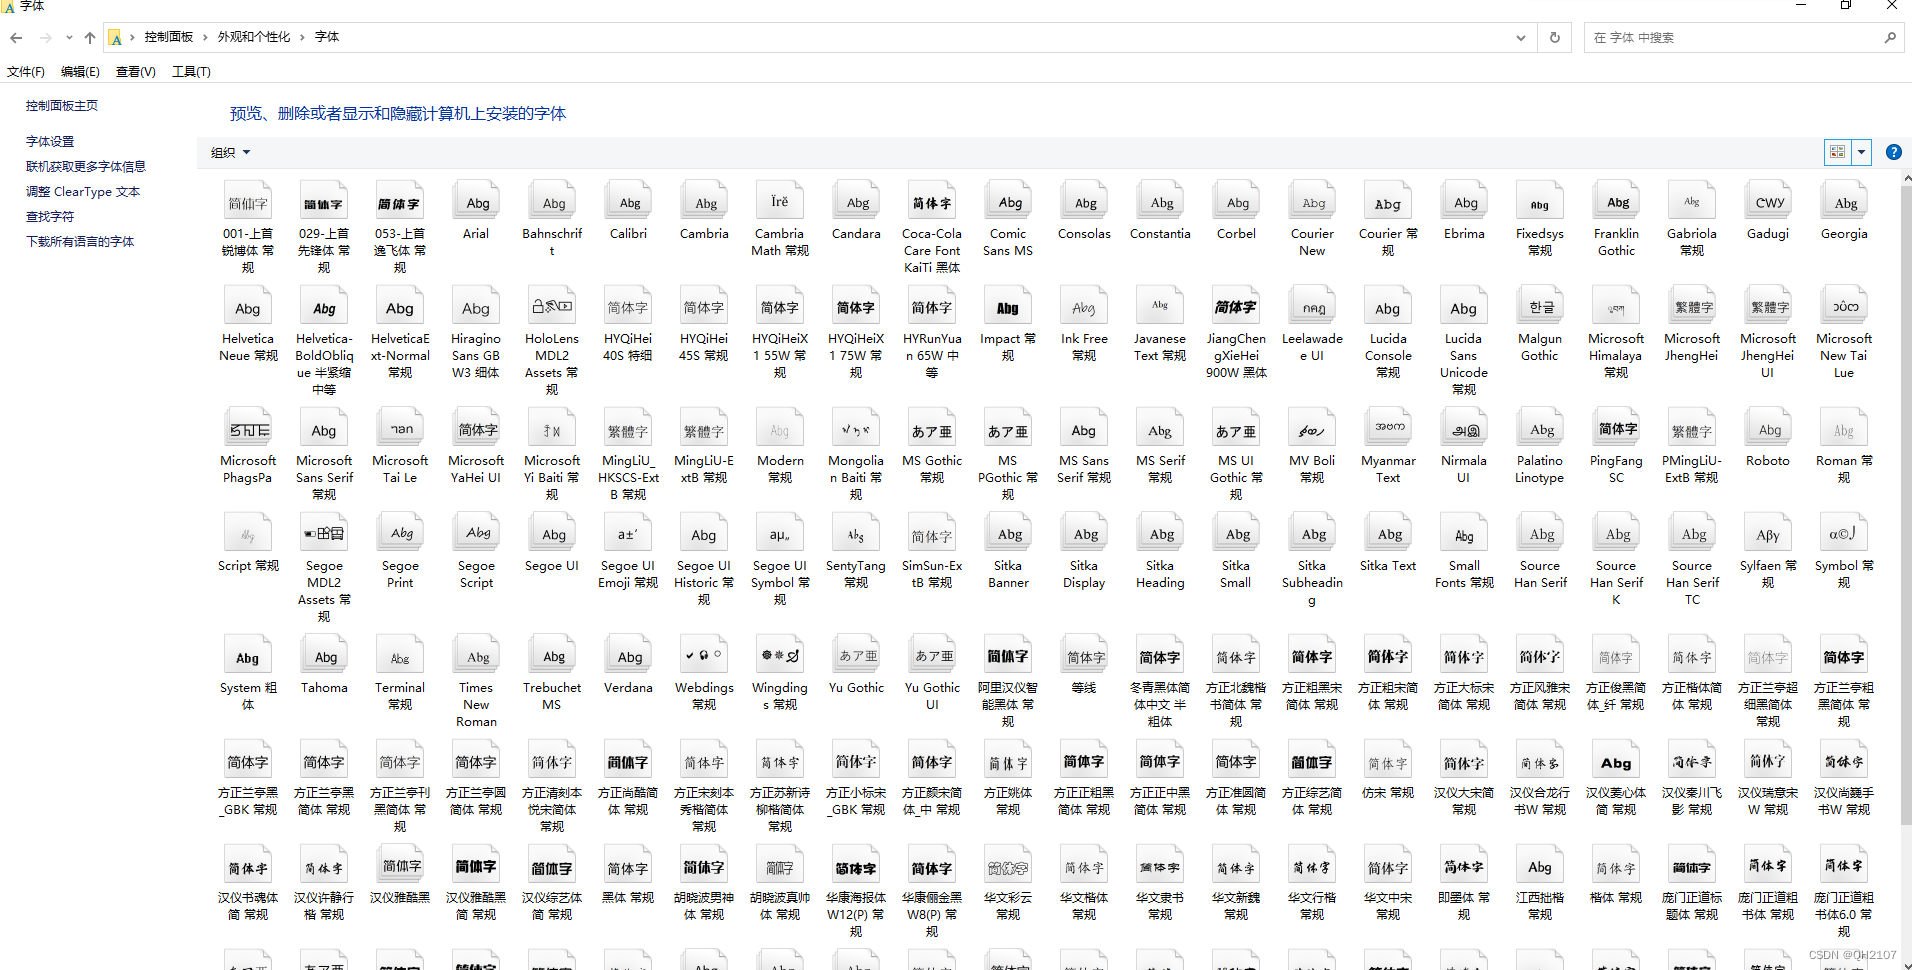Click the scrollbar down arrow
Viewport: 1912px width, 970px height.
(1906, 964)
